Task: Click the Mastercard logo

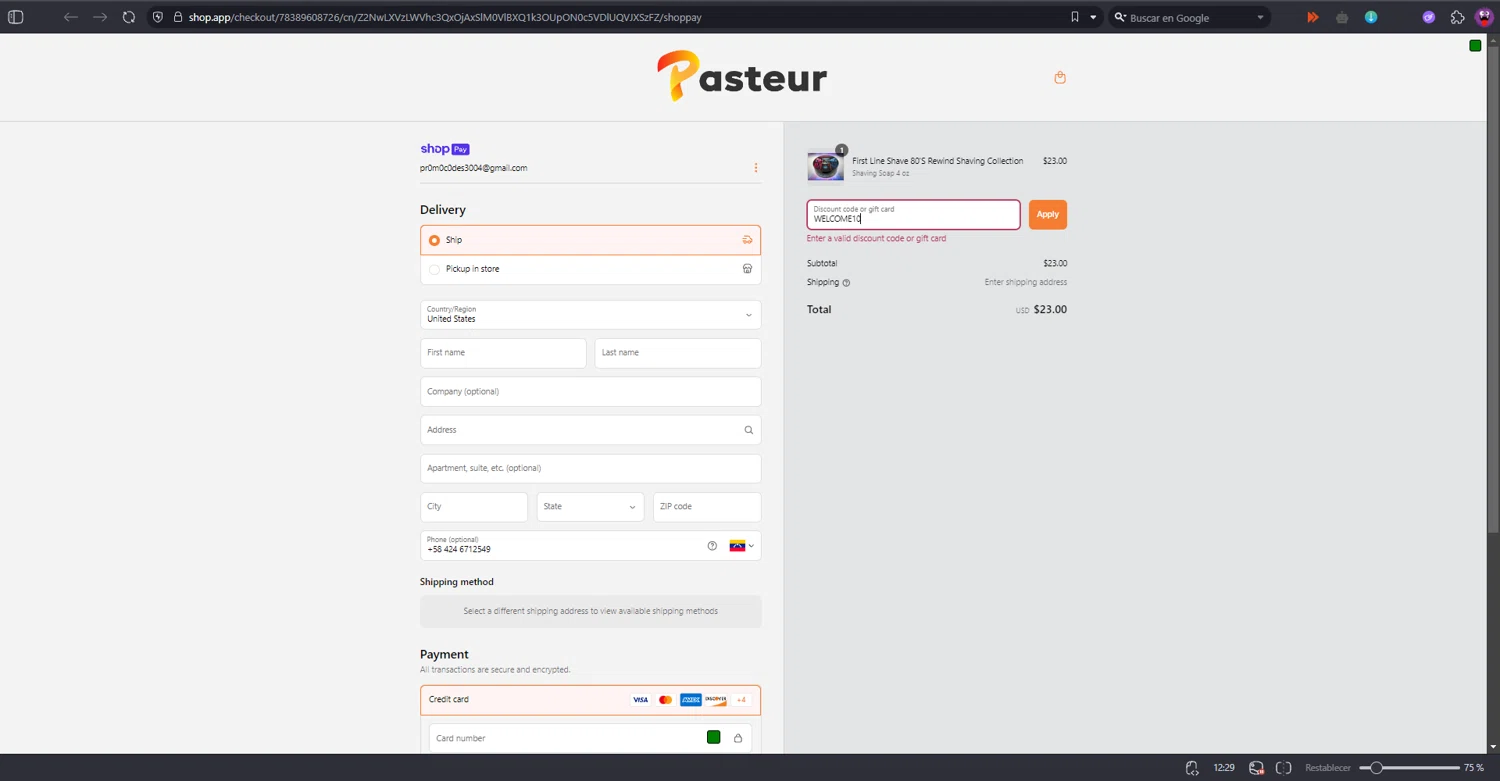Action: coord(665,700)
